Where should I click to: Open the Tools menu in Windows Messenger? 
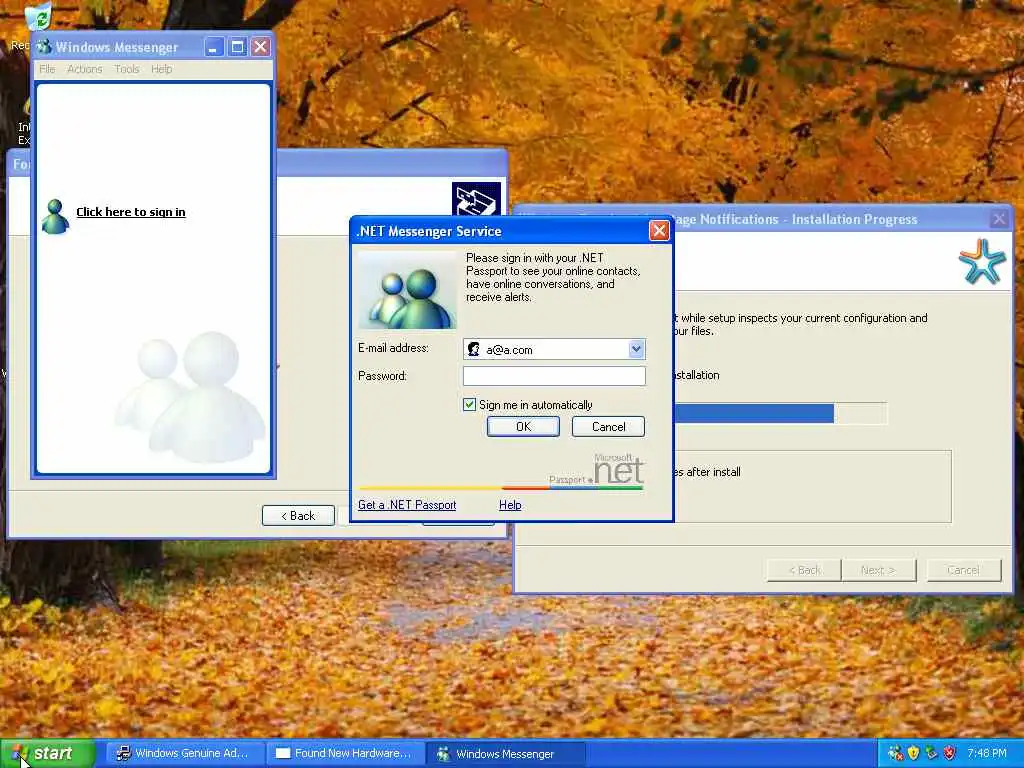click(x=127, y=69)
